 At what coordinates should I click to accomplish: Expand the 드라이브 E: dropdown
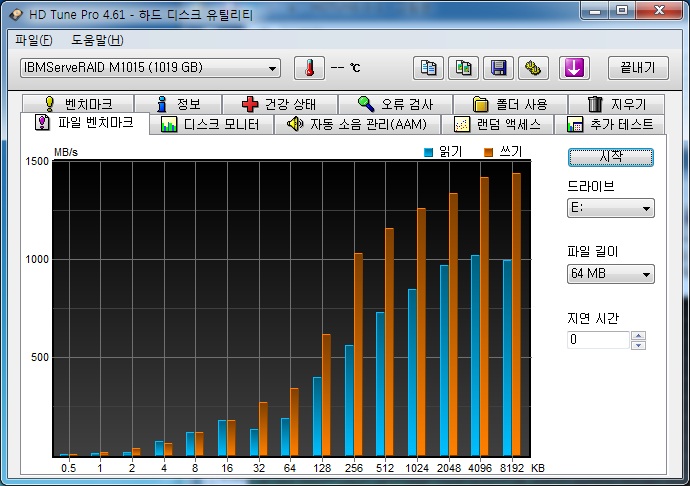(611, 208)
